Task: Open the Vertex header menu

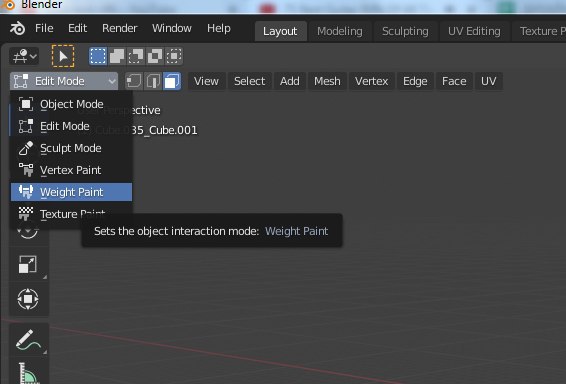Action: coord(371,81)
